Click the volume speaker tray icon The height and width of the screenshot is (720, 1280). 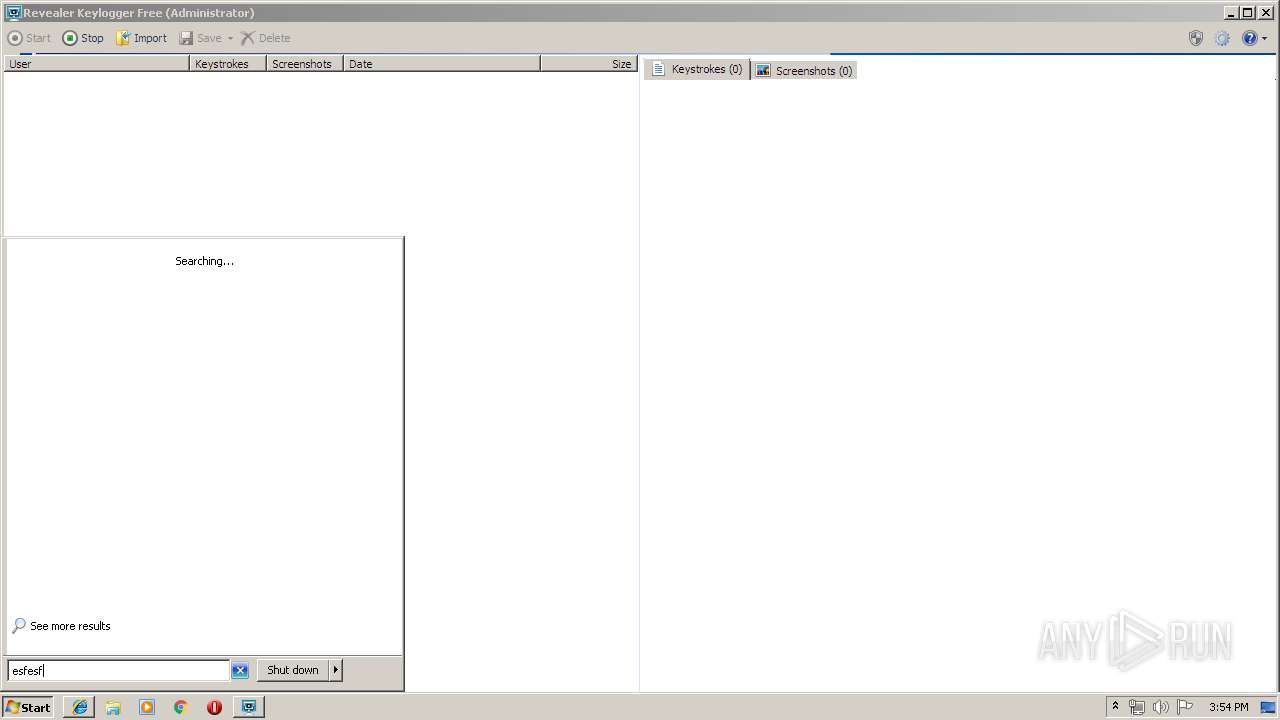click(x=1160, y=707)
